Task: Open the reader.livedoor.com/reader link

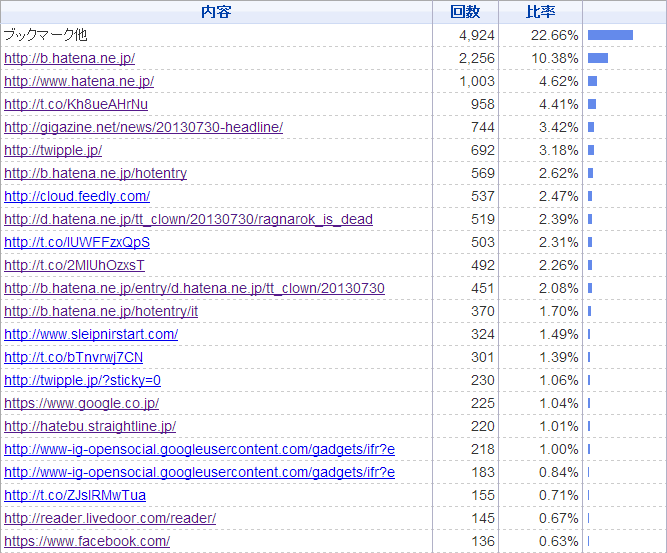Action: [110, 518]
